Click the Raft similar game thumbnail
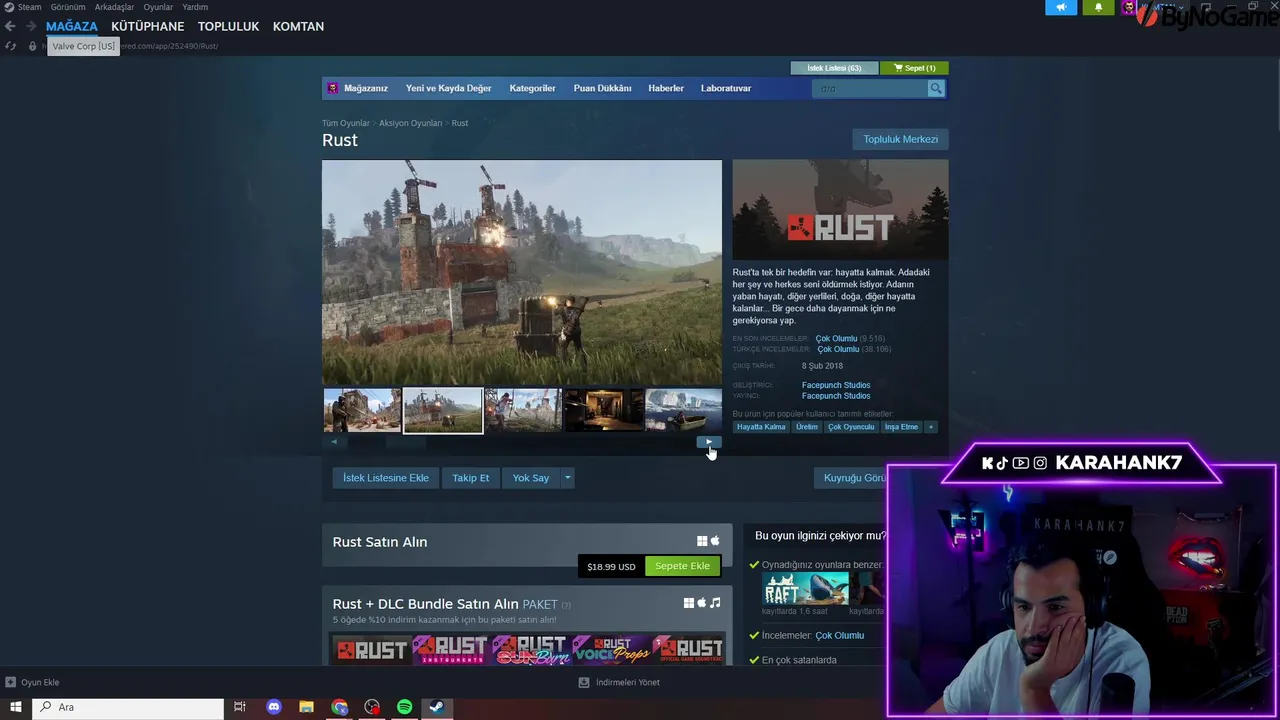1280x720 pixels. coord(805,589)
